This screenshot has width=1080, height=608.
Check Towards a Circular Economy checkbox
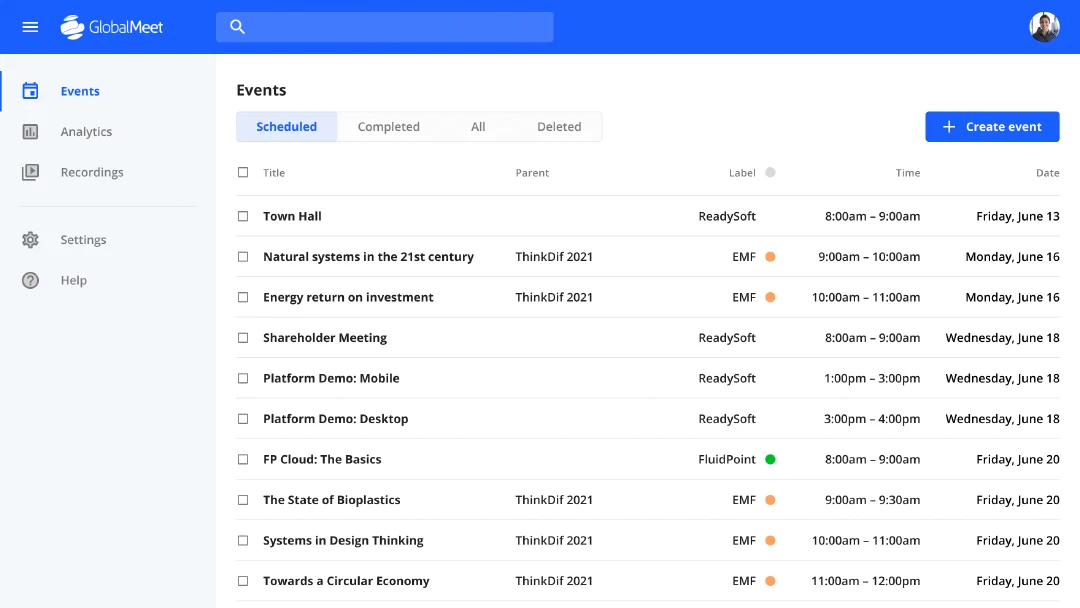243,581
